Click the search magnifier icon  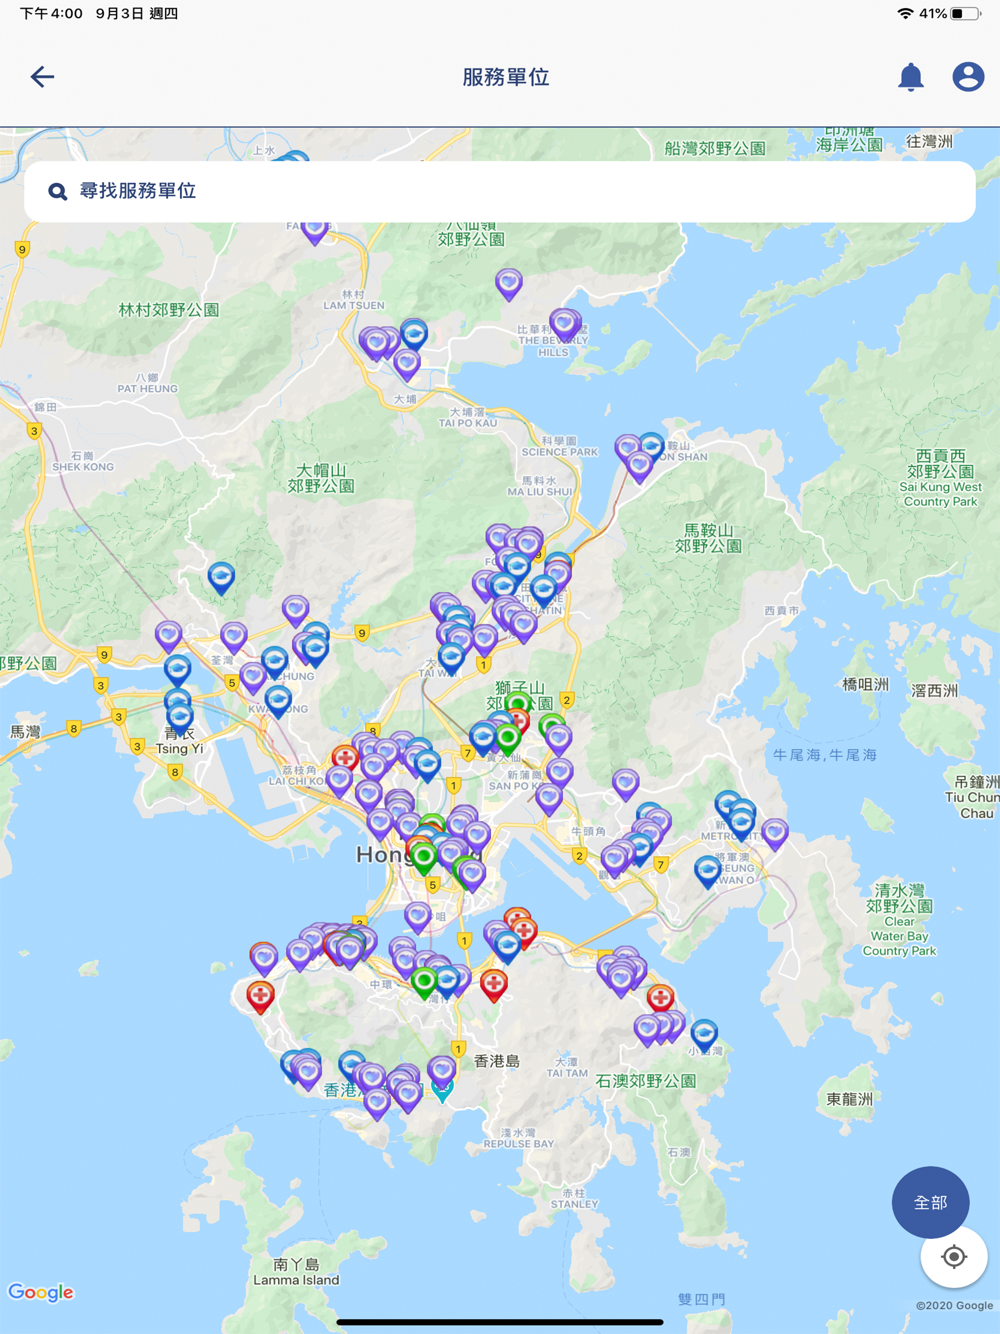point(58,191)
